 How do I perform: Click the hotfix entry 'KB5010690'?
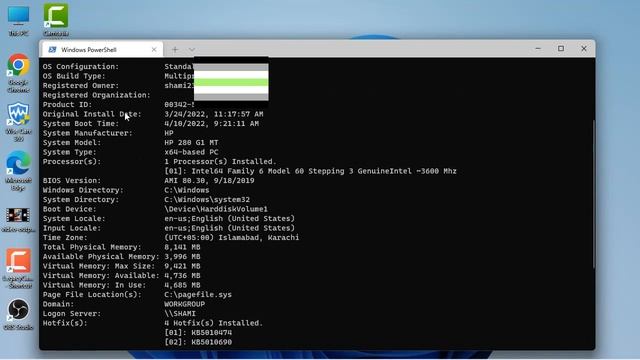click(x=211, y=342)
